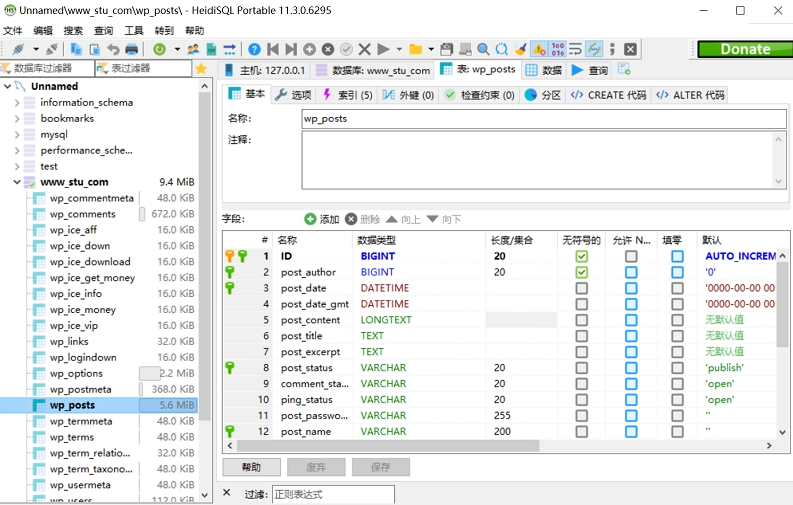Toggle allow NULL checkbox for post_date
Viewport: 793px width, 505px height.
point(631,288)
